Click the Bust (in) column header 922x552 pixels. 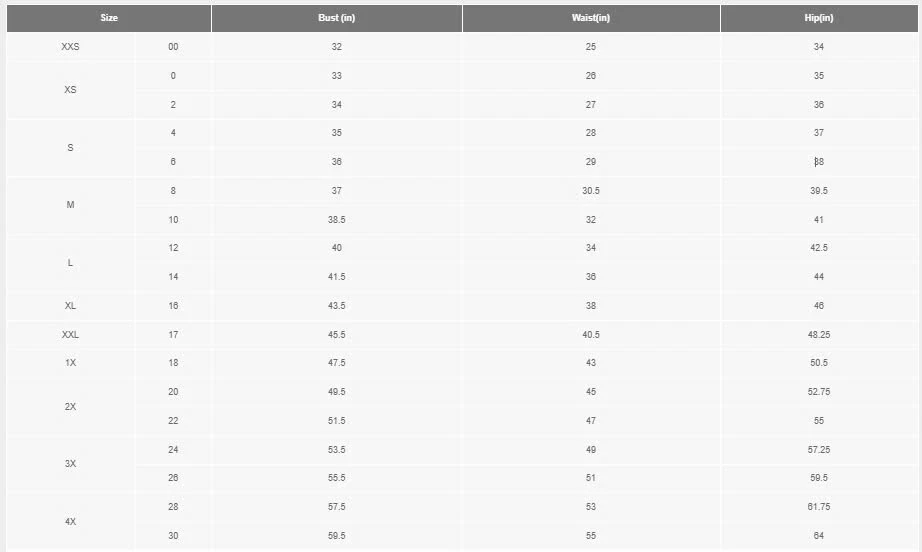(337, 19)
